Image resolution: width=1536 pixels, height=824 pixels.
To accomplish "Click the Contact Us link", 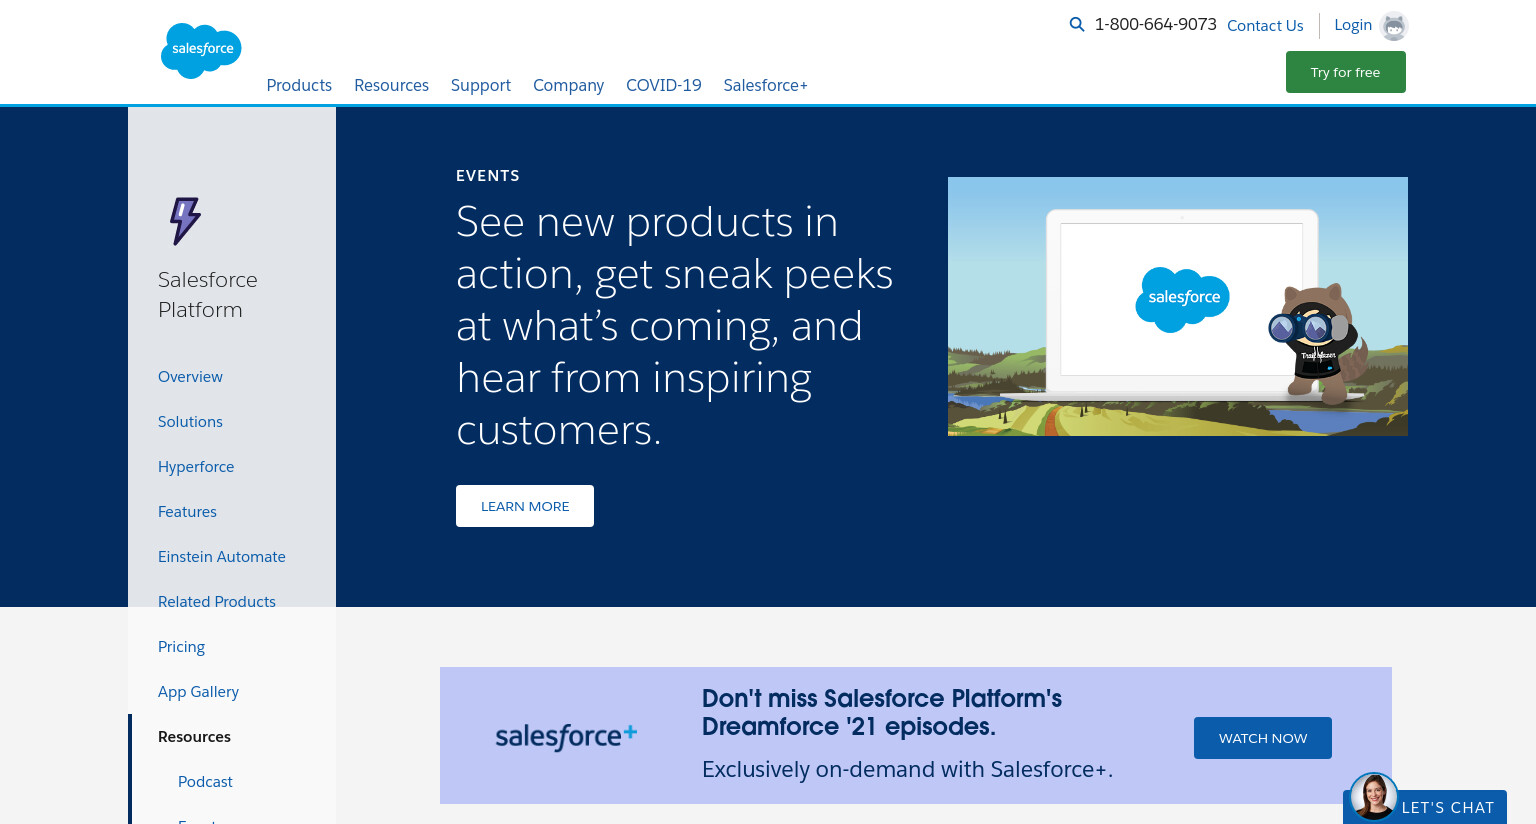I will [1265, 25].
